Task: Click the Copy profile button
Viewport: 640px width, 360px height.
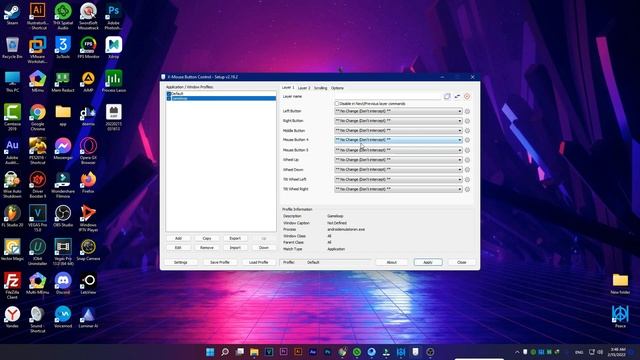Action: [207, 238]
